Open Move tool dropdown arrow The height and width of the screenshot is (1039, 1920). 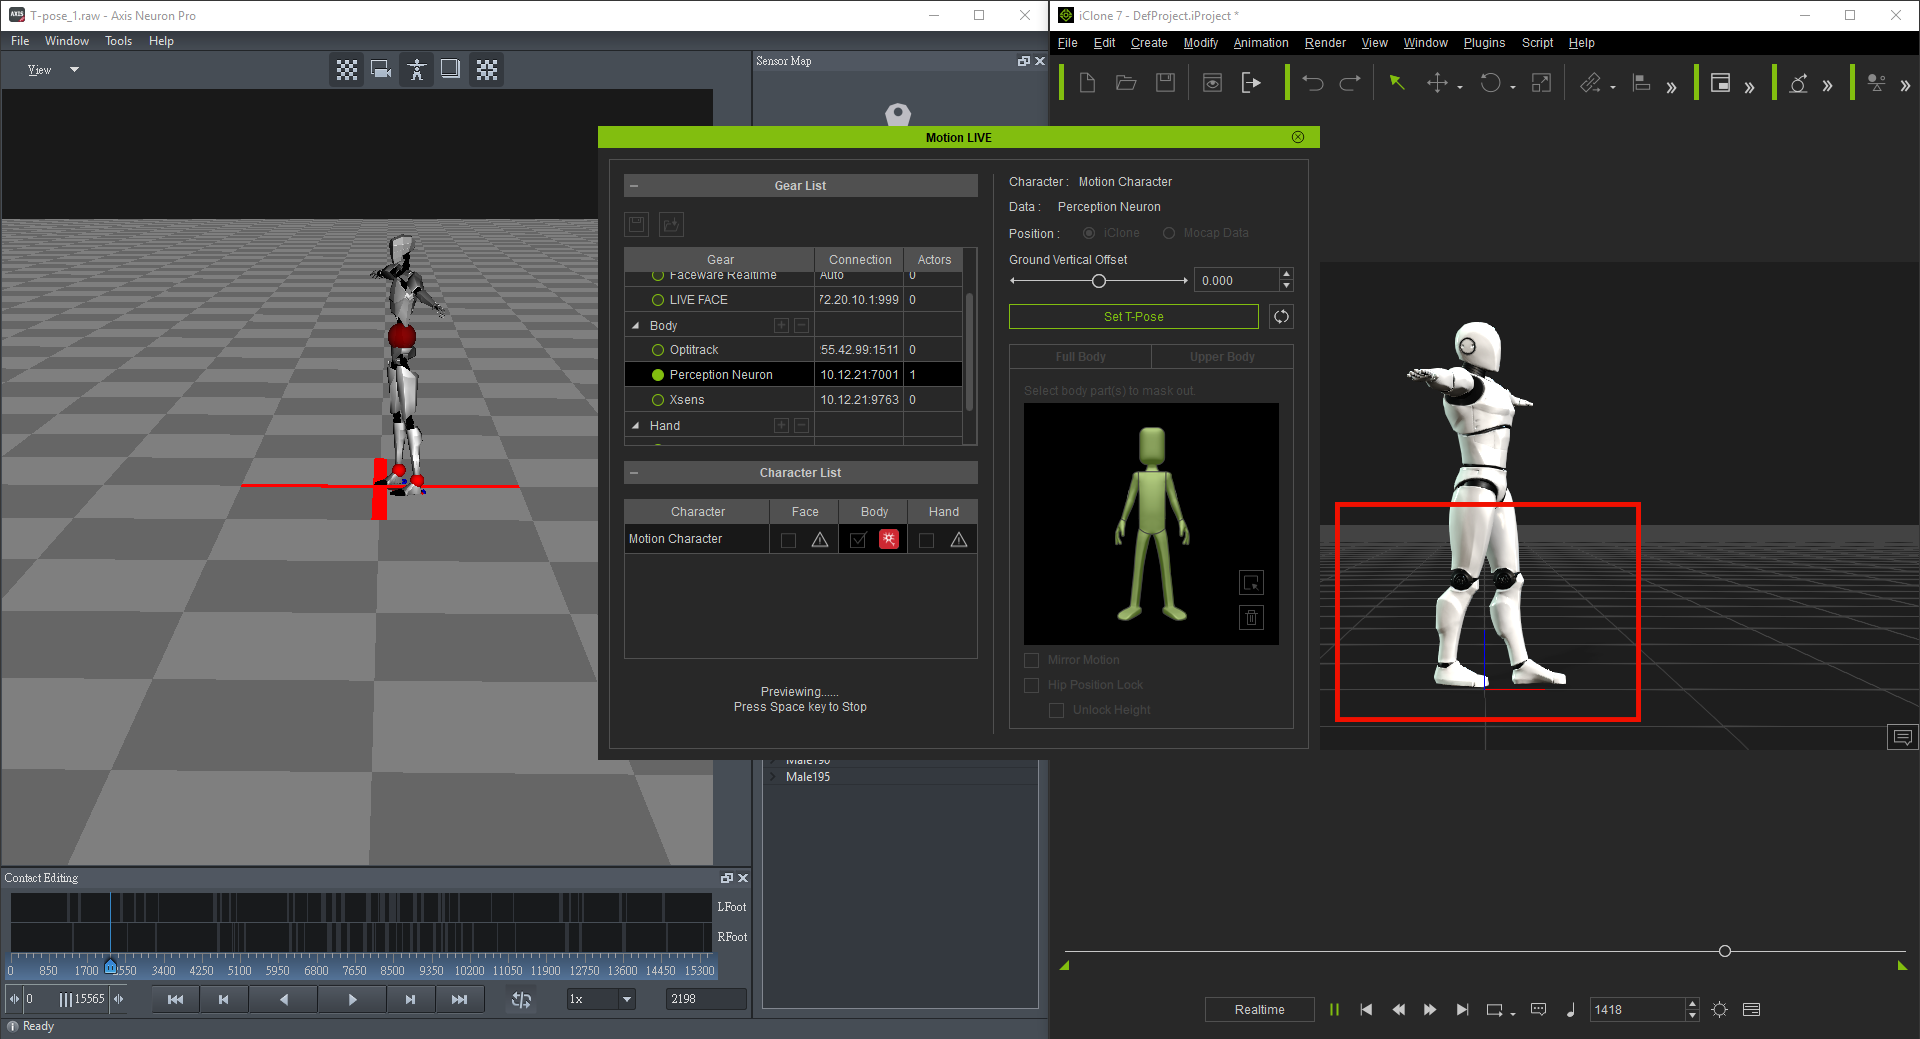tap(1460, 88)
